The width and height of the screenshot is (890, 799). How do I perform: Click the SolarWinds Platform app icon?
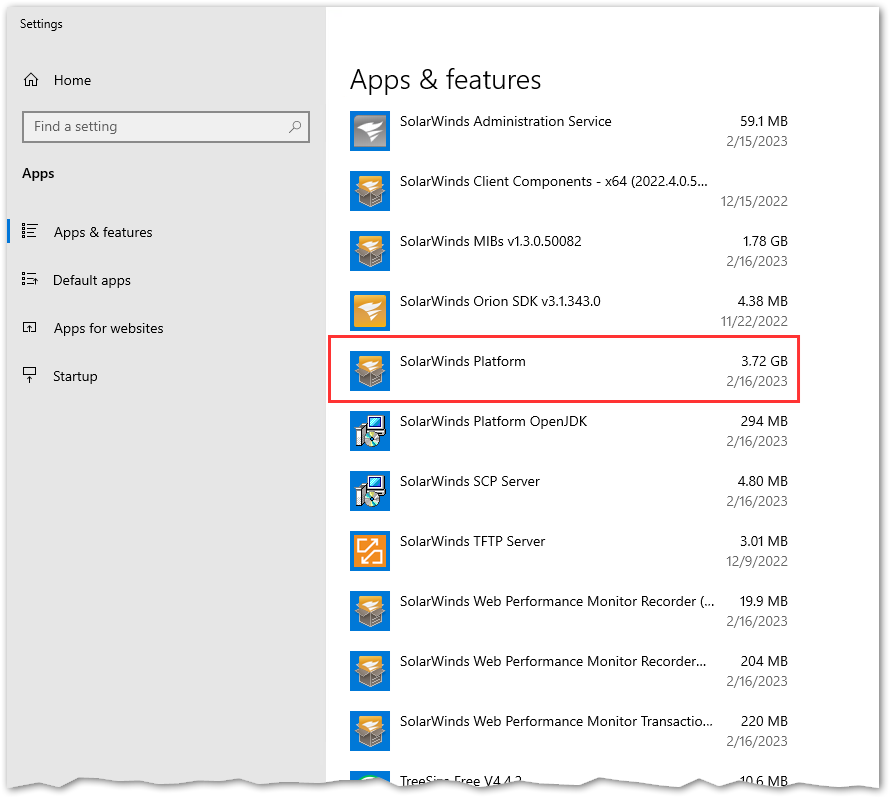[370, 371]
